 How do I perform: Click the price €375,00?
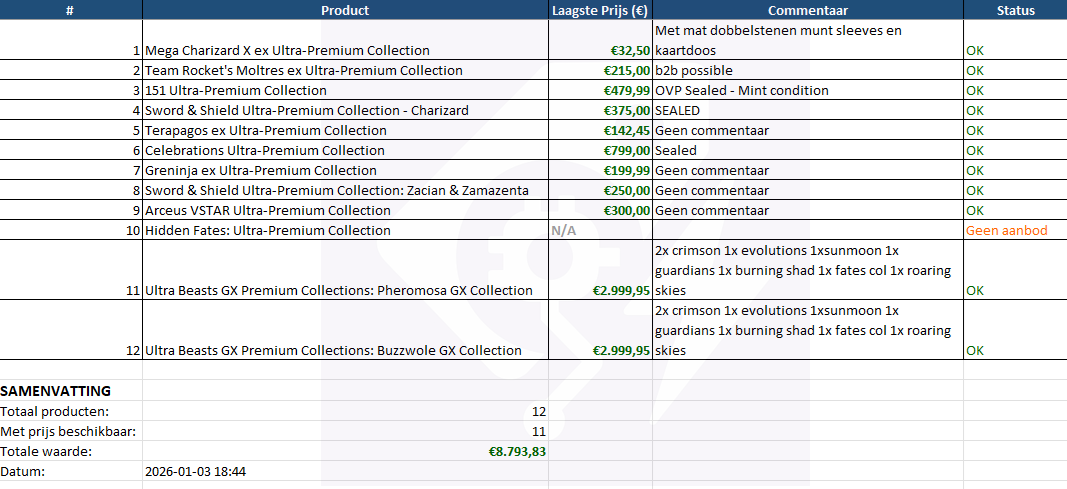click(626, 110)
